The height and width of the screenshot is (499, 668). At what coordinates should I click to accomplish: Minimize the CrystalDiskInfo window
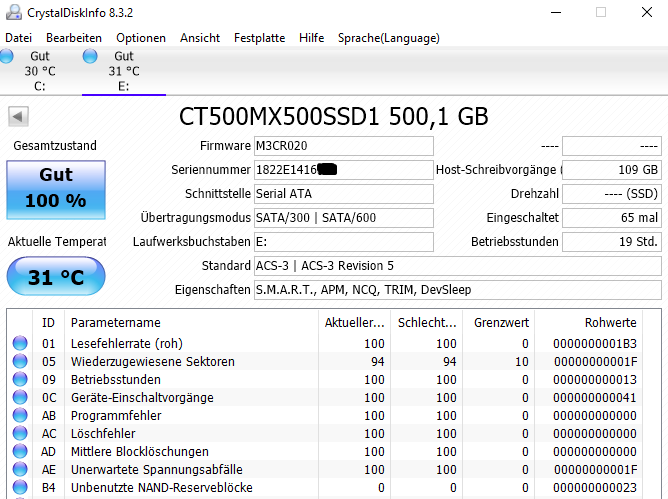pyautogui.click(x=556, y=12)
